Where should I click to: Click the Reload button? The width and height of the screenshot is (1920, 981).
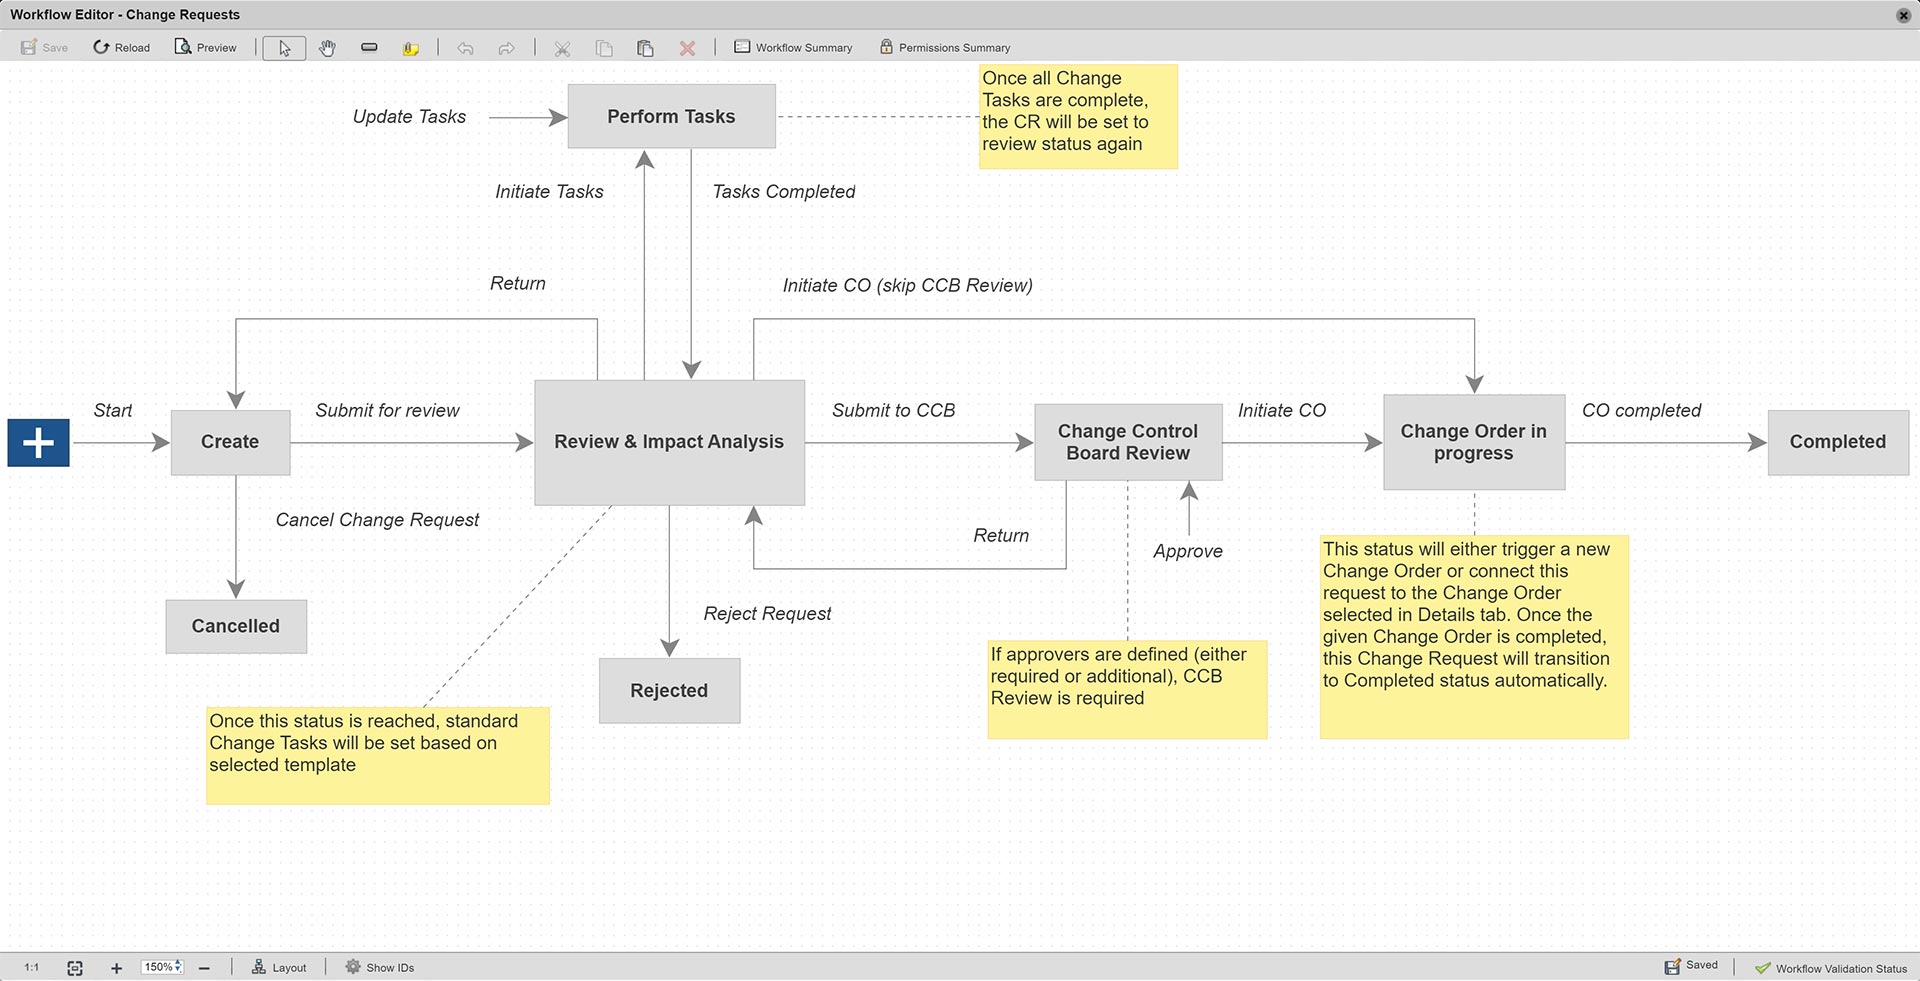[121, 47]
